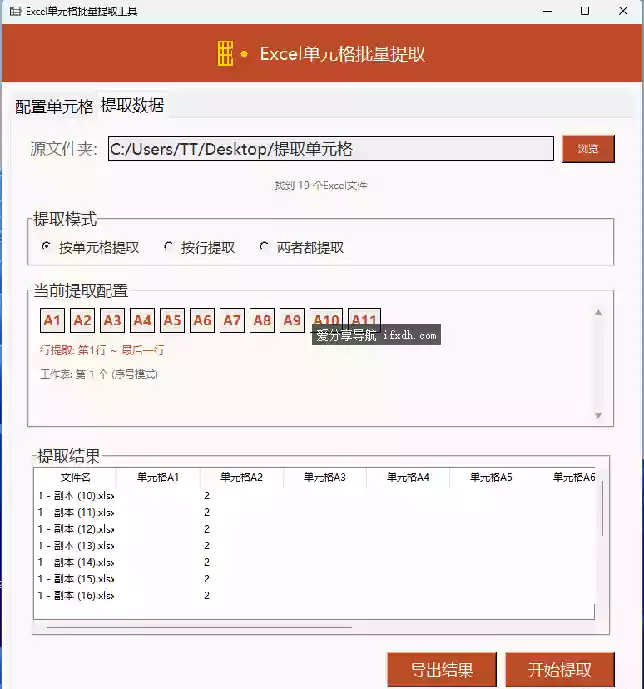Select the row 1 - 副本 (13).xlsx
The image size is (644, 689).
(314, 546)
